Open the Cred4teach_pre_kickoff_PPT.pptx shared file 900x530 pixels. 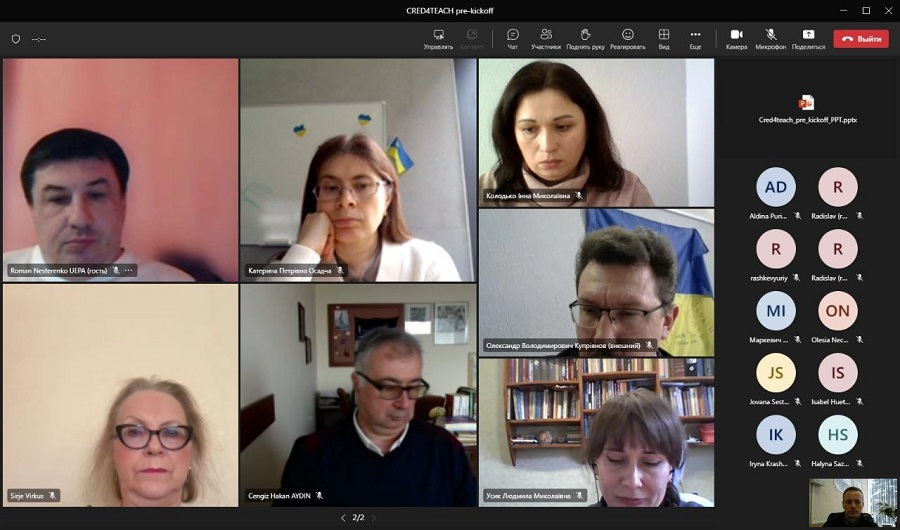(x=807, y=109)
